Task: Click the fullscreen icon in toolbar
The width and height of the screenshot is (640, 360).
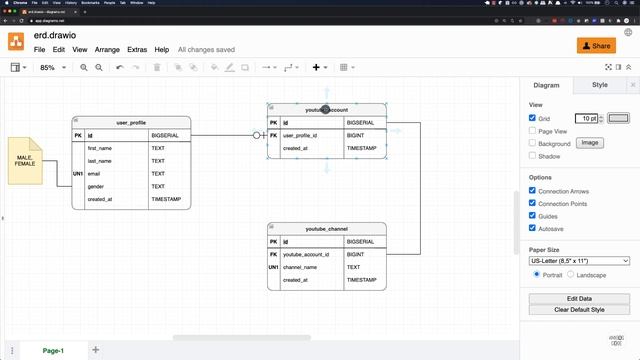Action: click(608, 67)
